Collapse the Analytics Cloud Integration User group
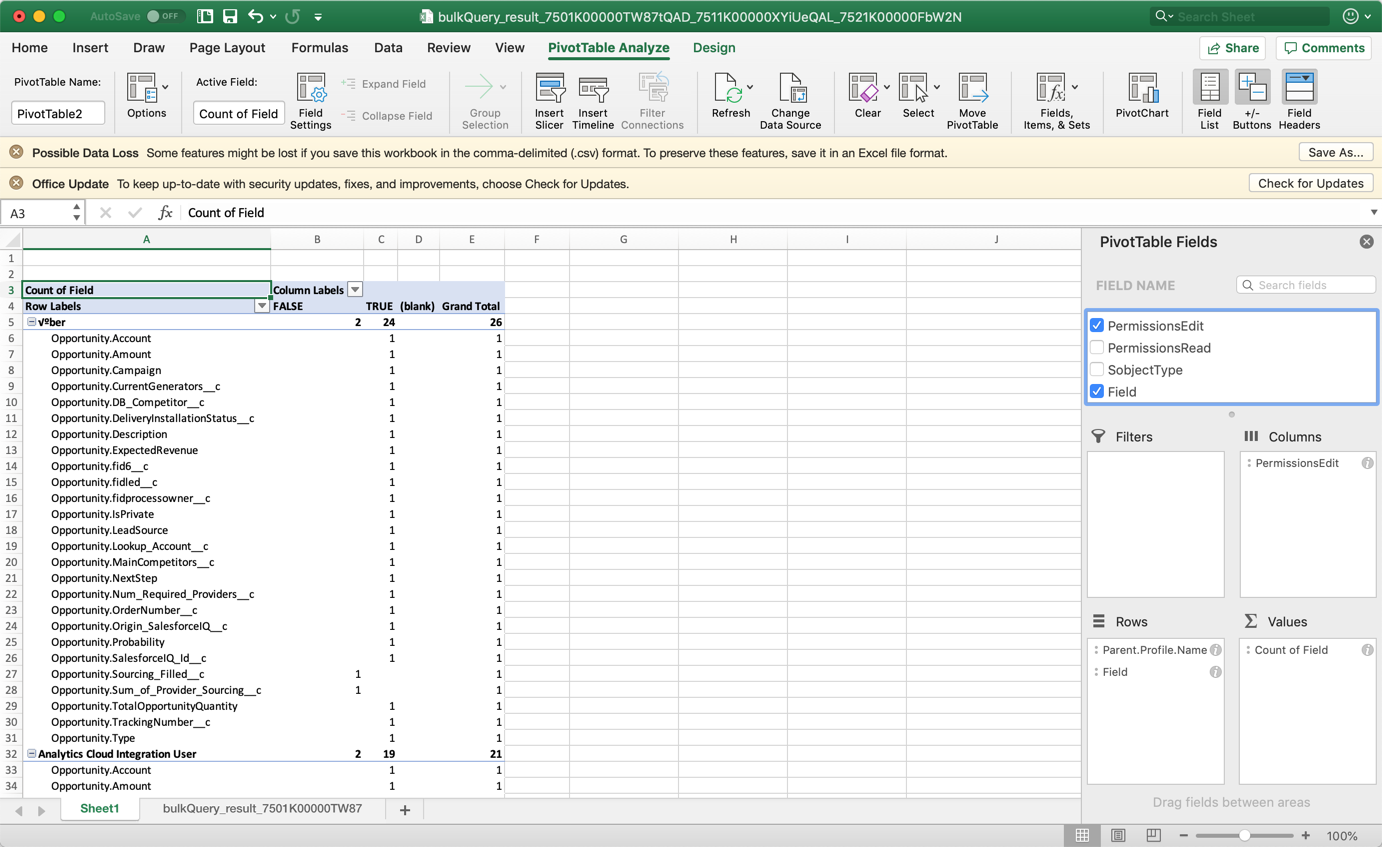Screen dimensions: 1382x847 coord(30,754)
